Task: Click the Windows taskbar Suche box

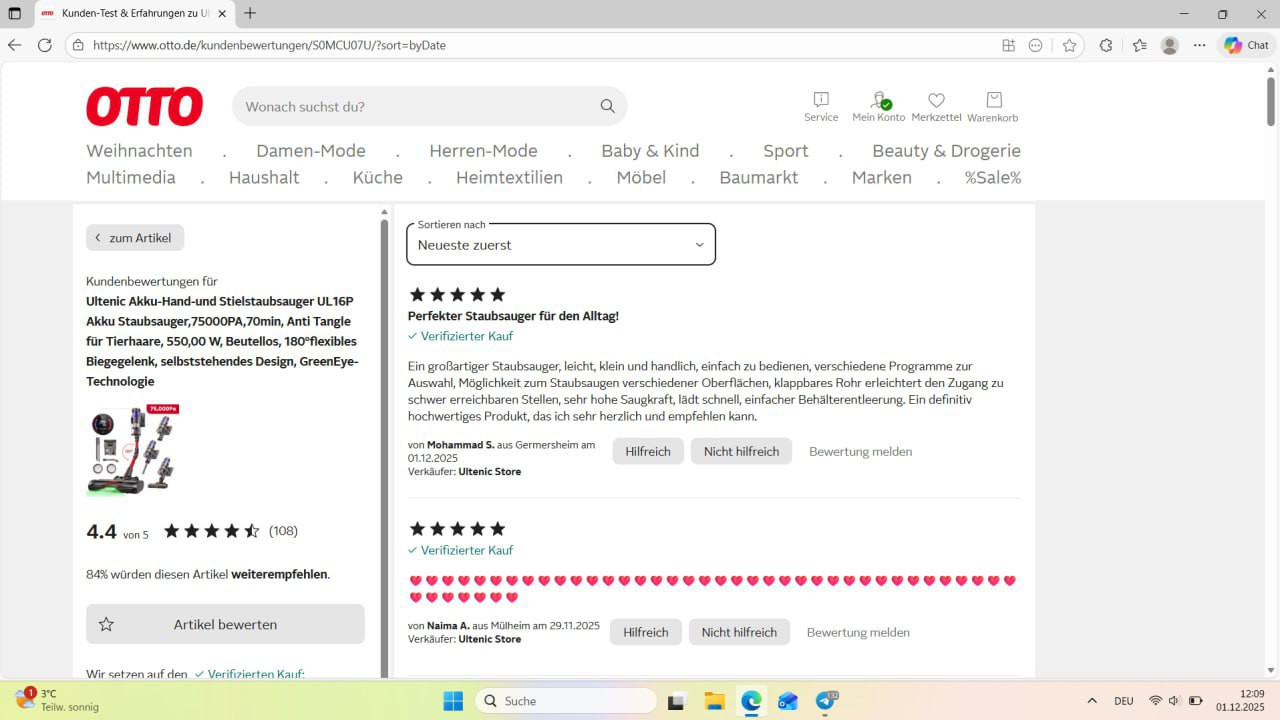Action: coord(565,701)
